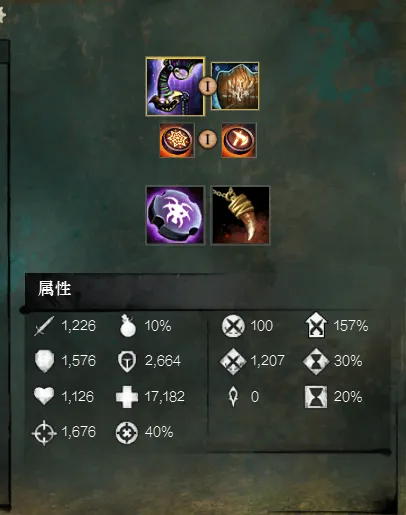Open the orange rune-mark sigil slot

pos(239,140)
